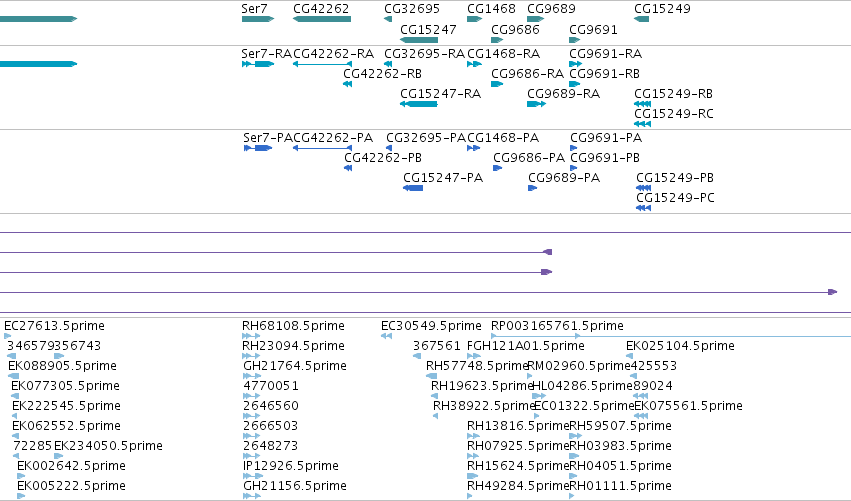Select the CG15247 gene feature bar
The image size is (851, 501).
tap(419, 40)
